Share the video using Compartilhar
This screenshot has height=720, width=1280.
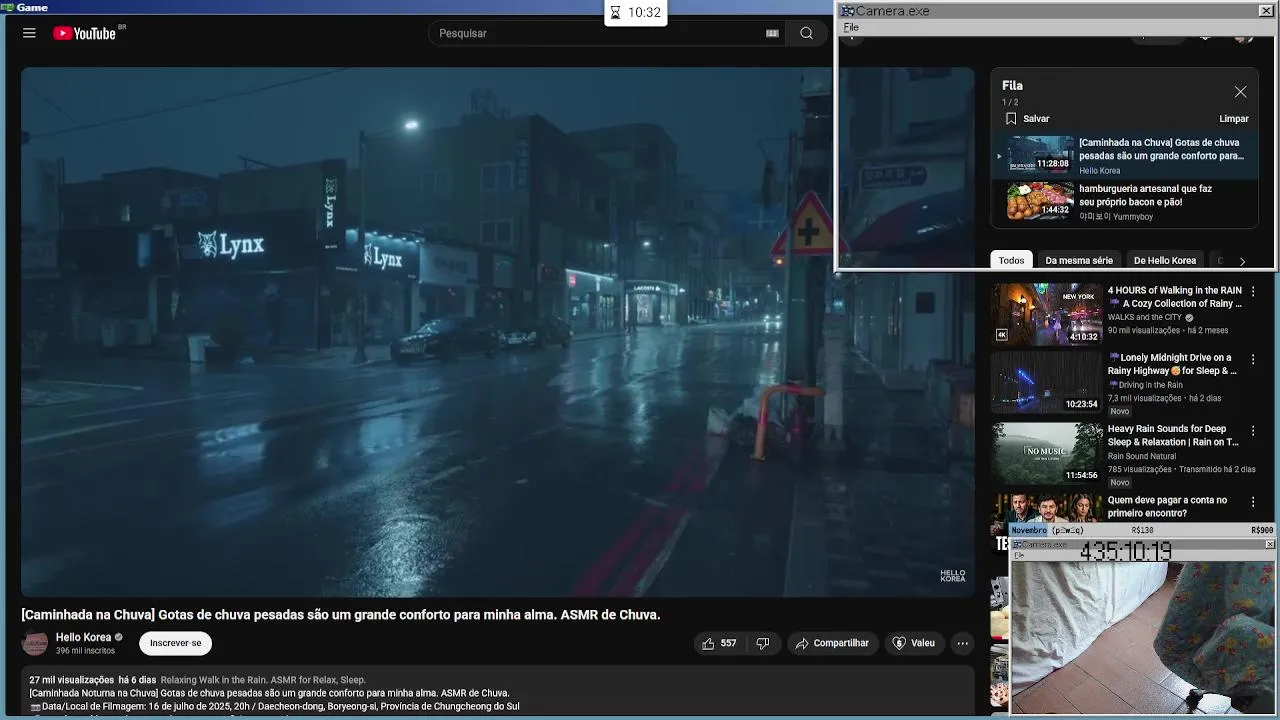(832, 643)
